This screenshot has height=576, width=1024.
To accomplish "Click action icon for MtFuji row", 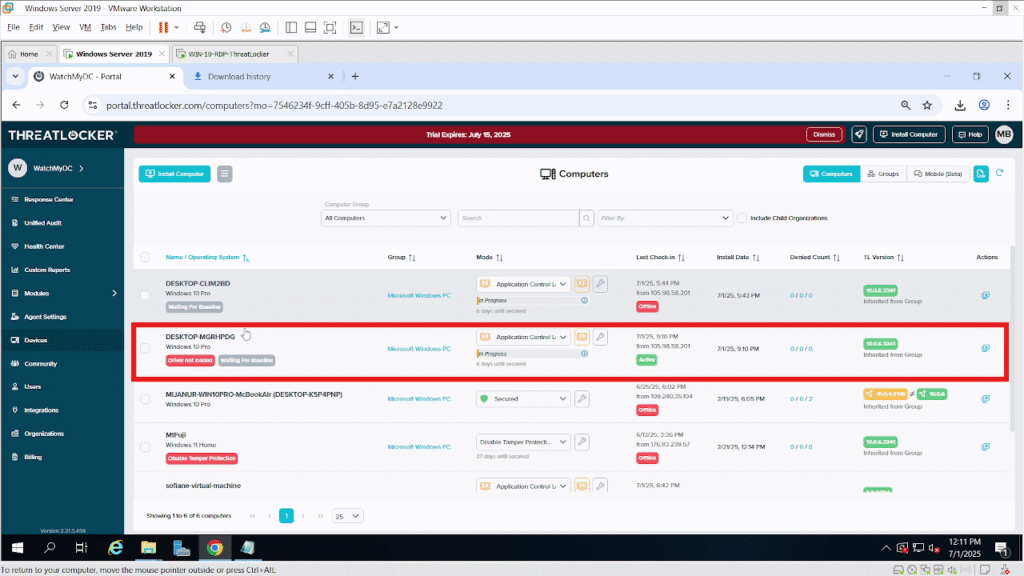I will [x=985, y=447].
